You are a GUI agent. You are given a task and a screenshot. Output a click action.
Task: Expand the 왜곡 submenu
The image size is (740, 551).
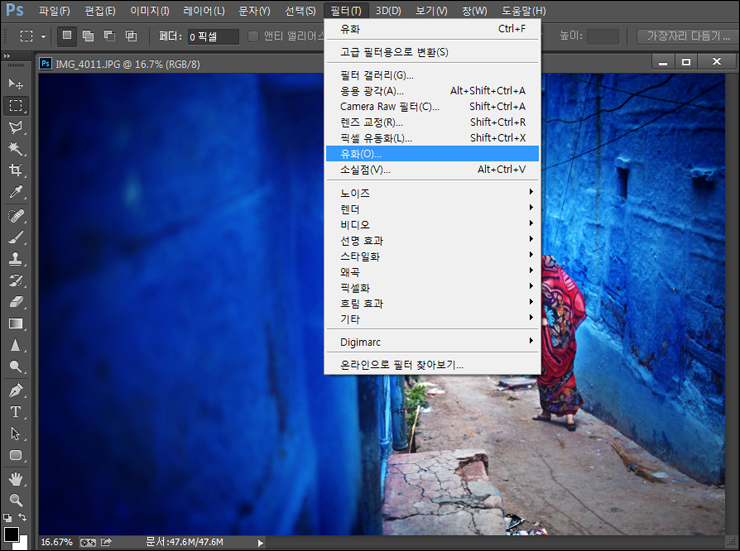click(432, 272)
